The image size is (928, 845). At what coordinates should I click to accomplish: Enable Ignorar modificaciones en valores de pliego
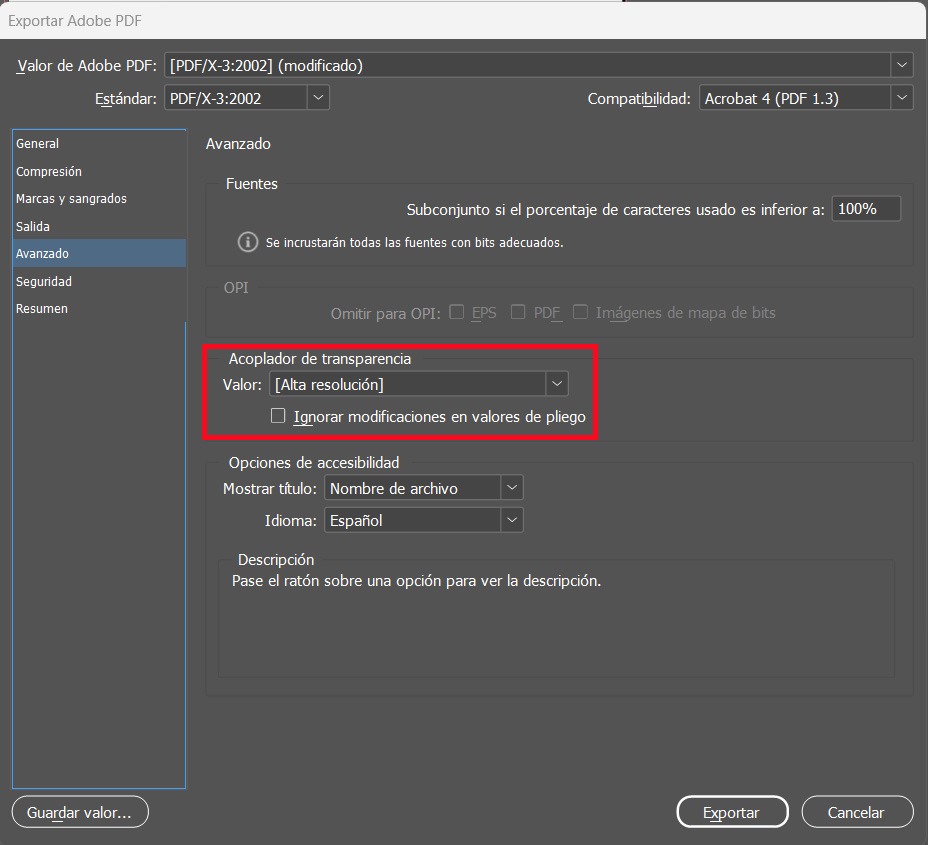coord(279,416)
